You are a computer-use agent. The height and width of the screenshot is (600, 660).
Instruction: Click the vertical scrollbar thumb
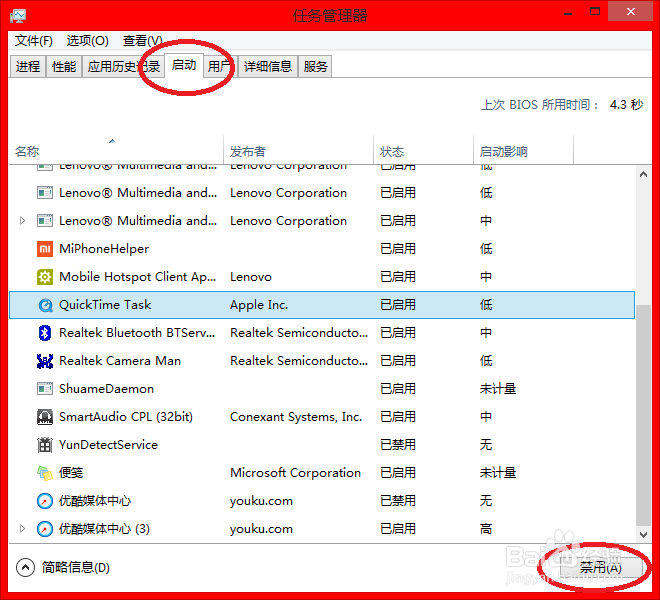click(x=643, y=415)
